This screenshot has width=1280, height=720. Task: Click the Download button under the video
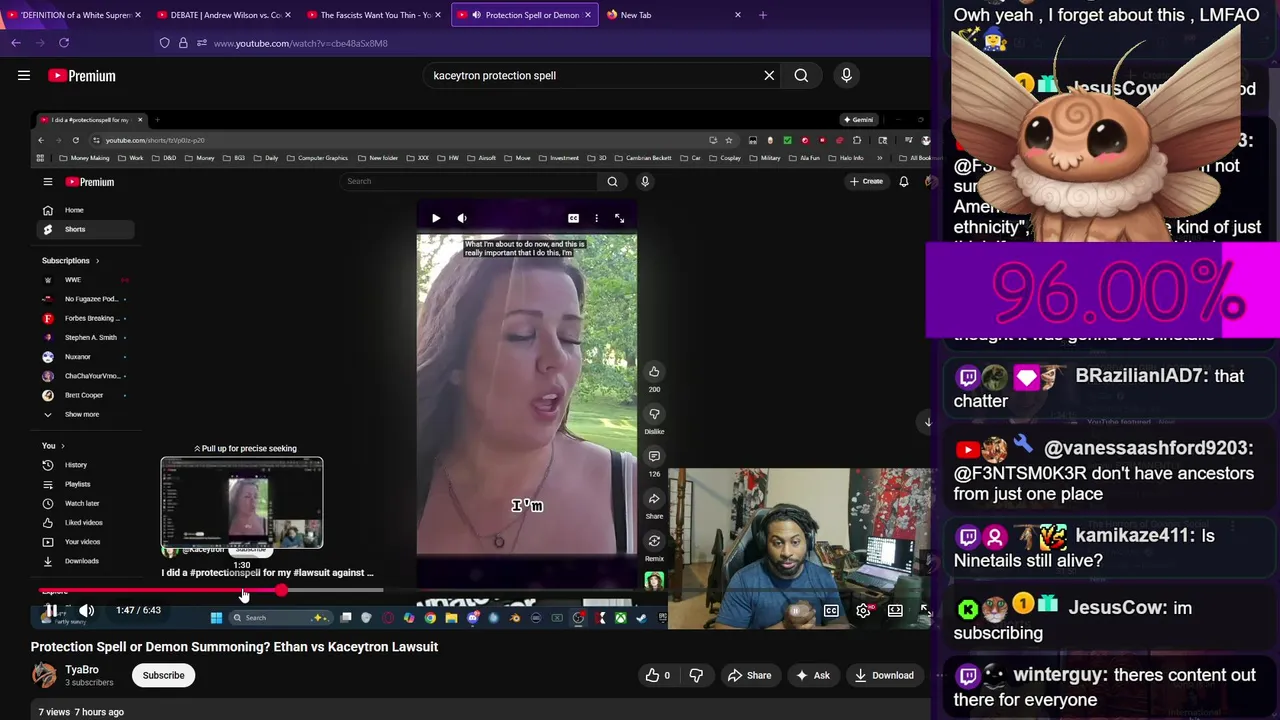[883, 675]
